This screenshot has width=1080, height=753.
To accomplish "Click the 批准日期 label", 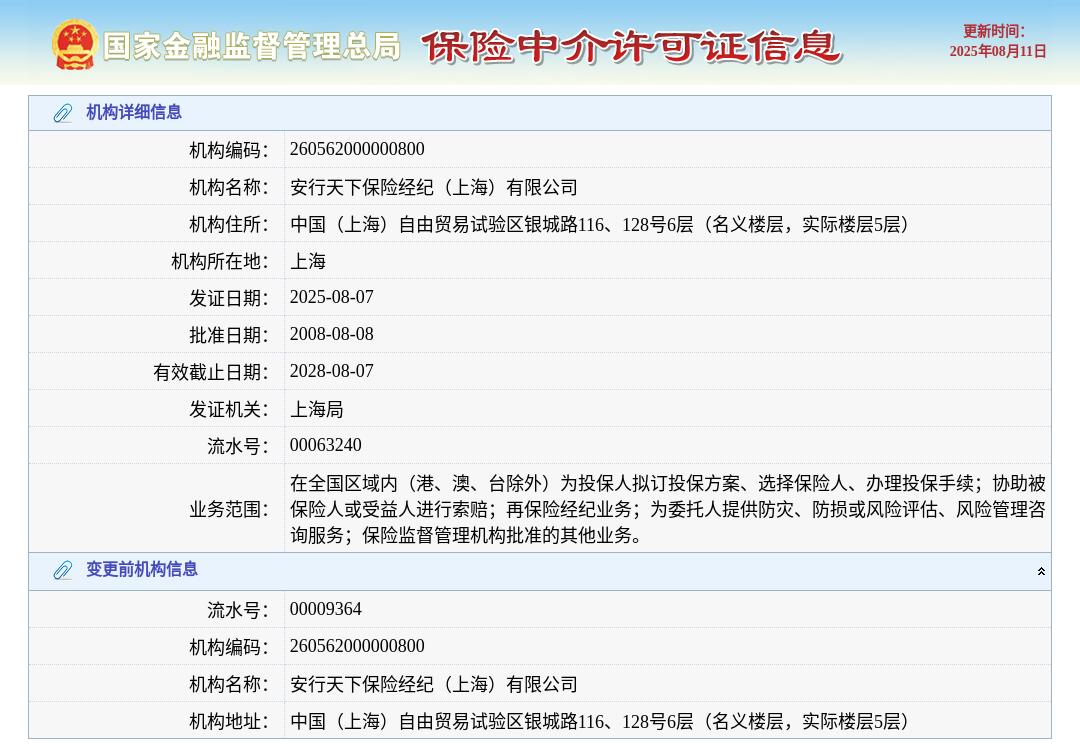I will point(229,336).
